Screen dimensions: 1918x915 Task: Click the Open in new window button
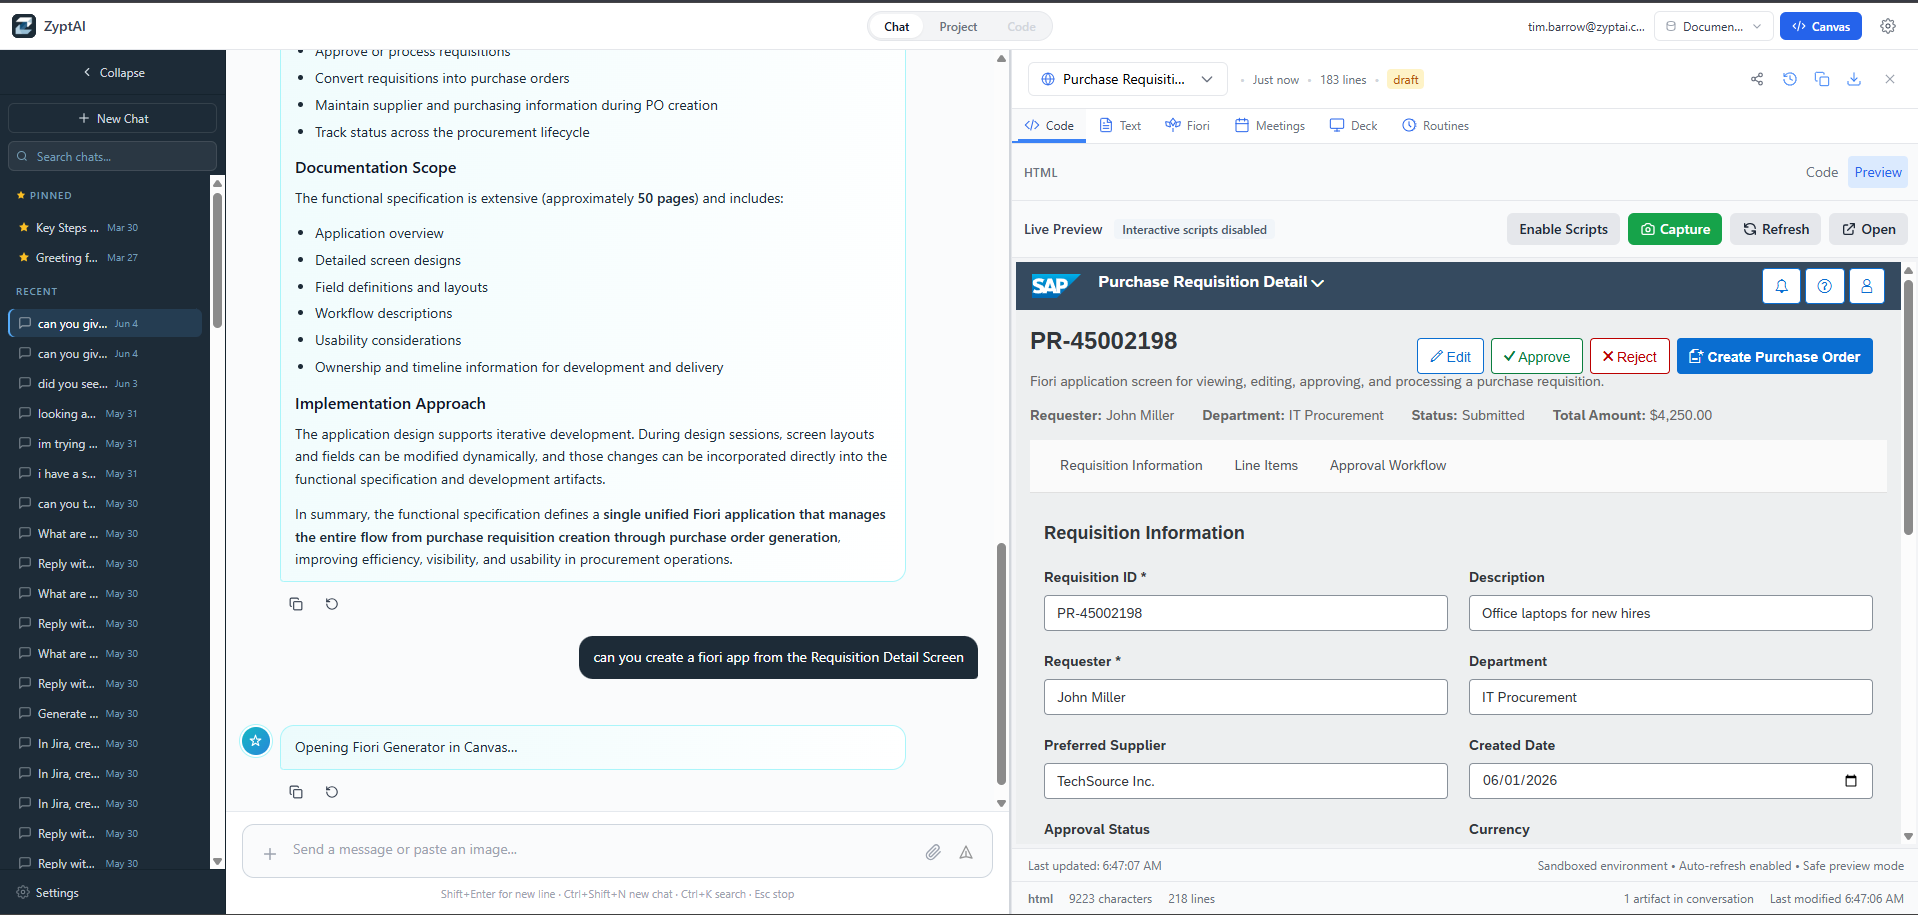point(1869,229)
